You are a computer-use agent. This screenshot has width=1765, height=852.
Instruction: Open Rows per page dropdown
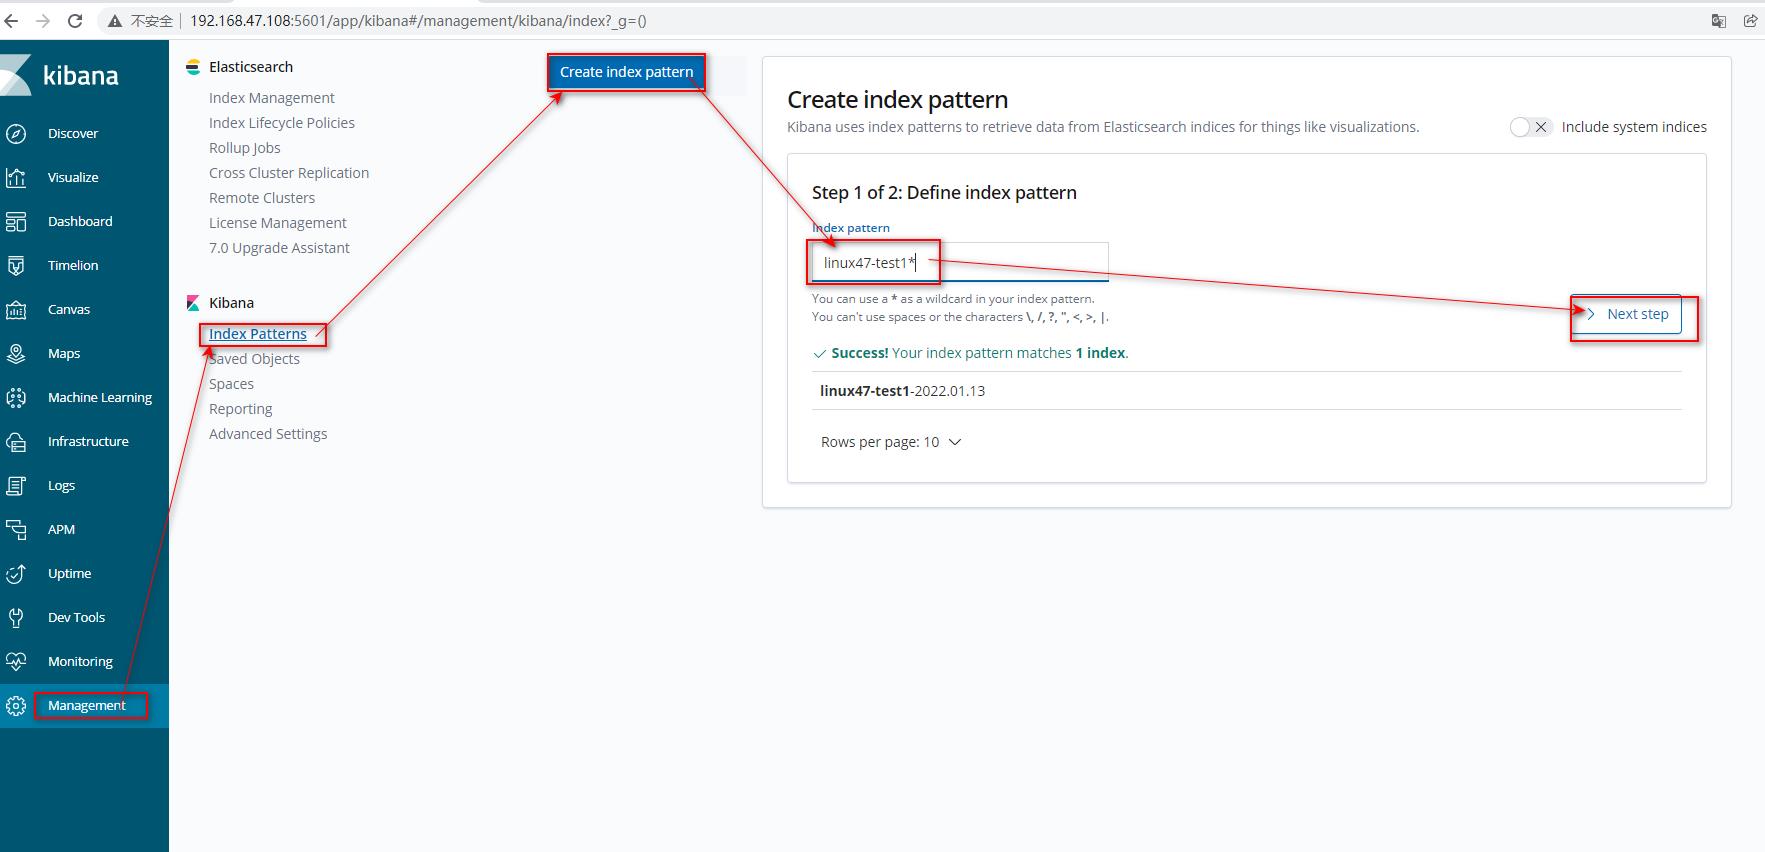coord(891,442)
